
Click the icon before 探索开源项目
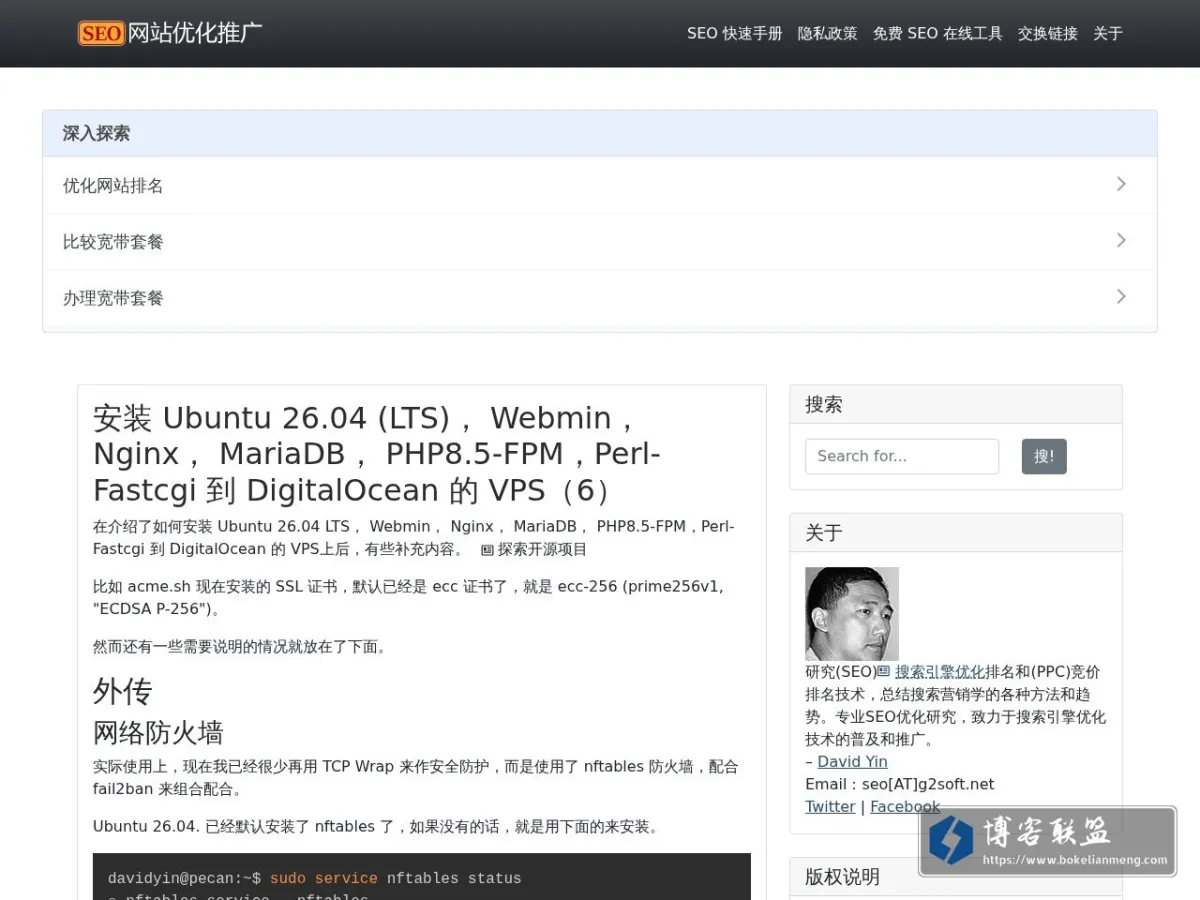(x=487, y=550)
